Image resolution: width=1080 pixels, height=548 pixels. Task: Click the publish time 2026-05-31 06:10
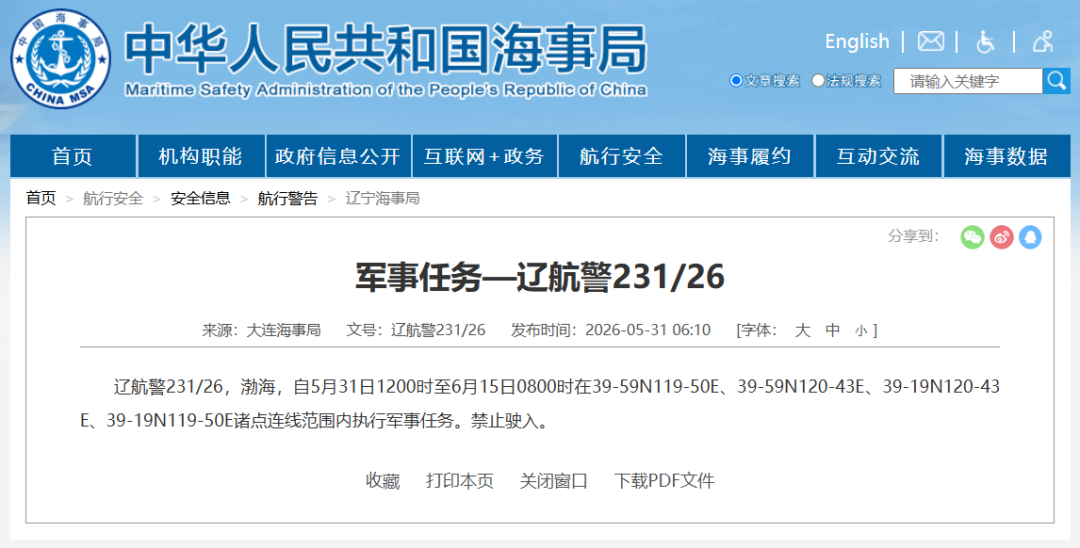[x=648, y=330]
